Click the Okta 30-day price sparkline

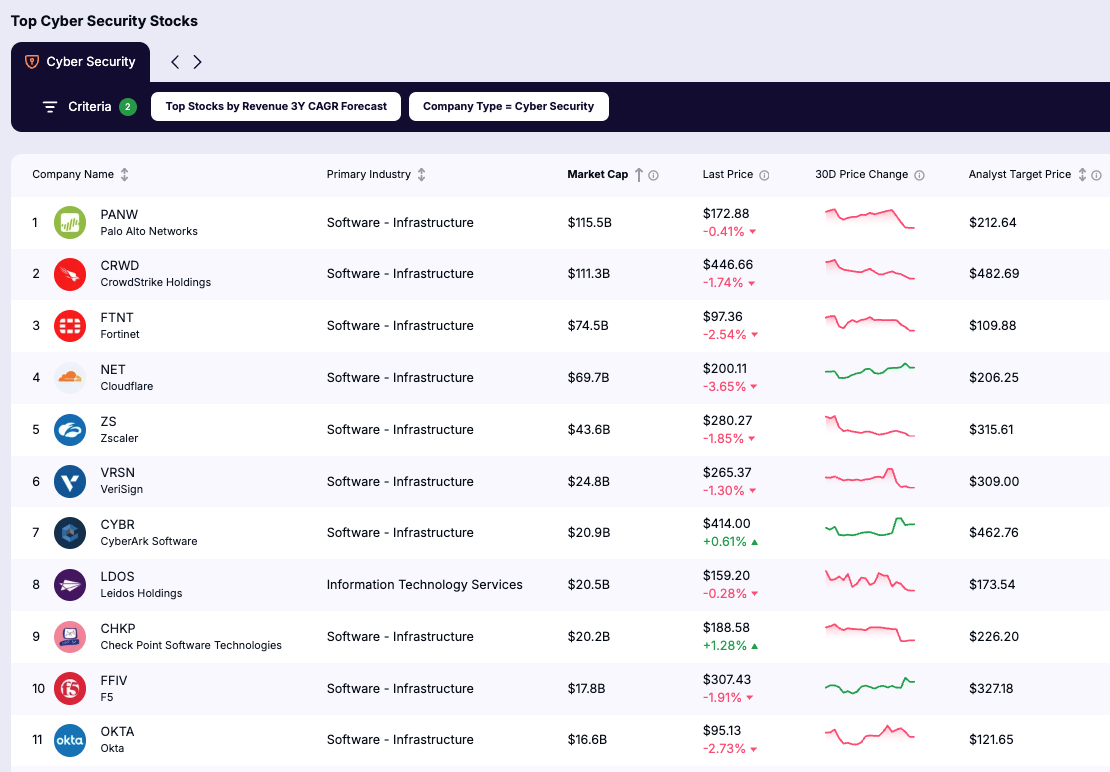870,735
